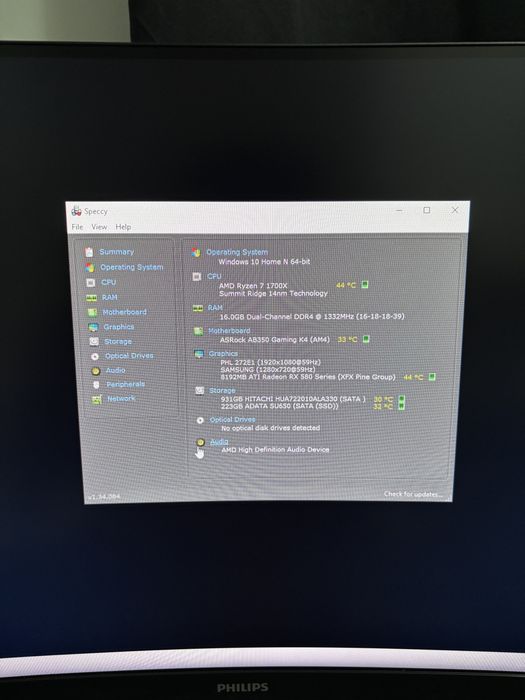Screen dimensions: 525x700
Task: Click the disc icon beside Optical Drives heading
Action: 200,420
